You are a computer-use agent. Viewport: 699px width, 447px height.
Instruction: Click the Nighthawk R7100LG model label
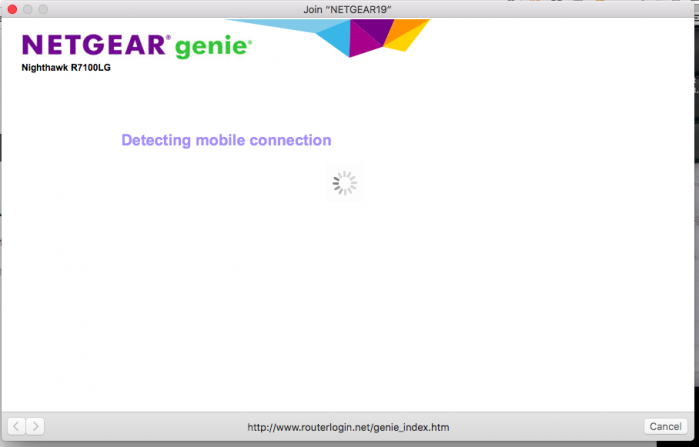click(66, 68)
